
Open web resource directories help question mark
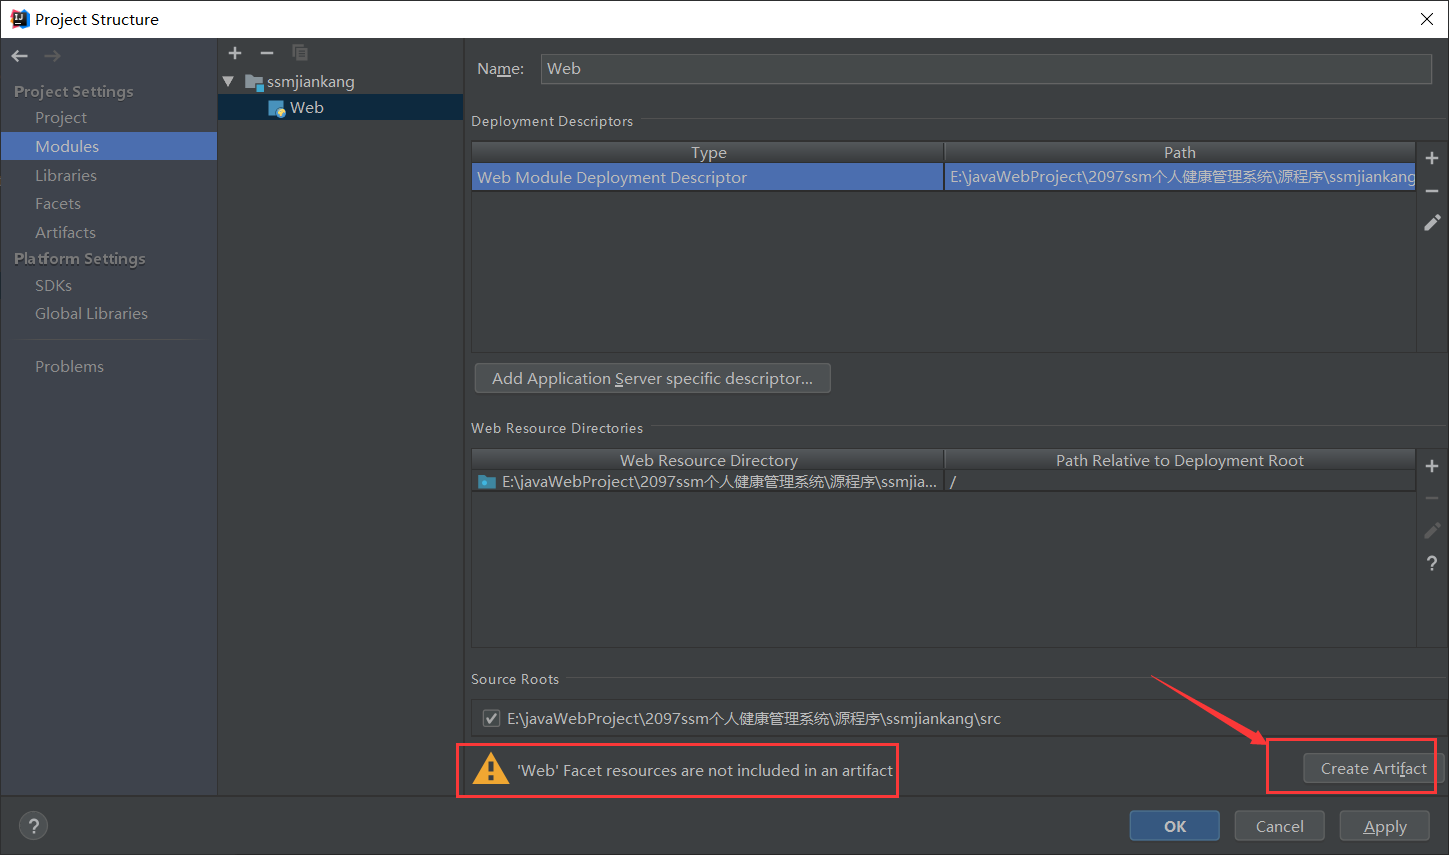[x=1432, y=563]
